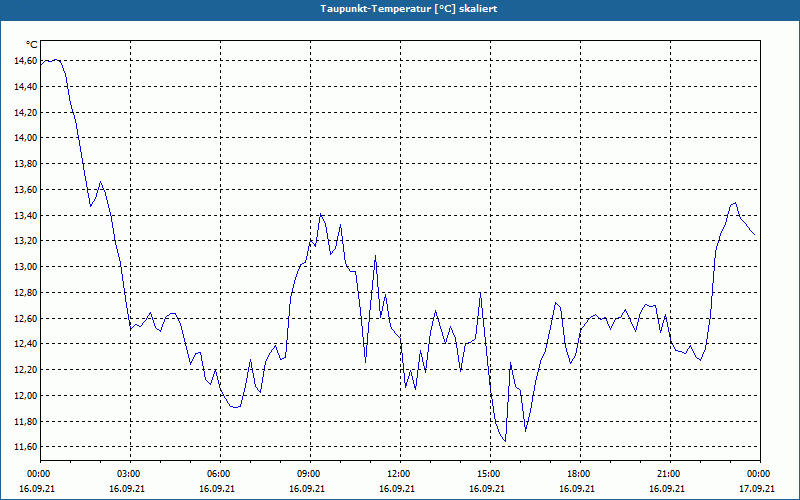Viewport: 800px width, 500px height.
Task: Click the 14,00 y-axis label
Action: (26, 138)
